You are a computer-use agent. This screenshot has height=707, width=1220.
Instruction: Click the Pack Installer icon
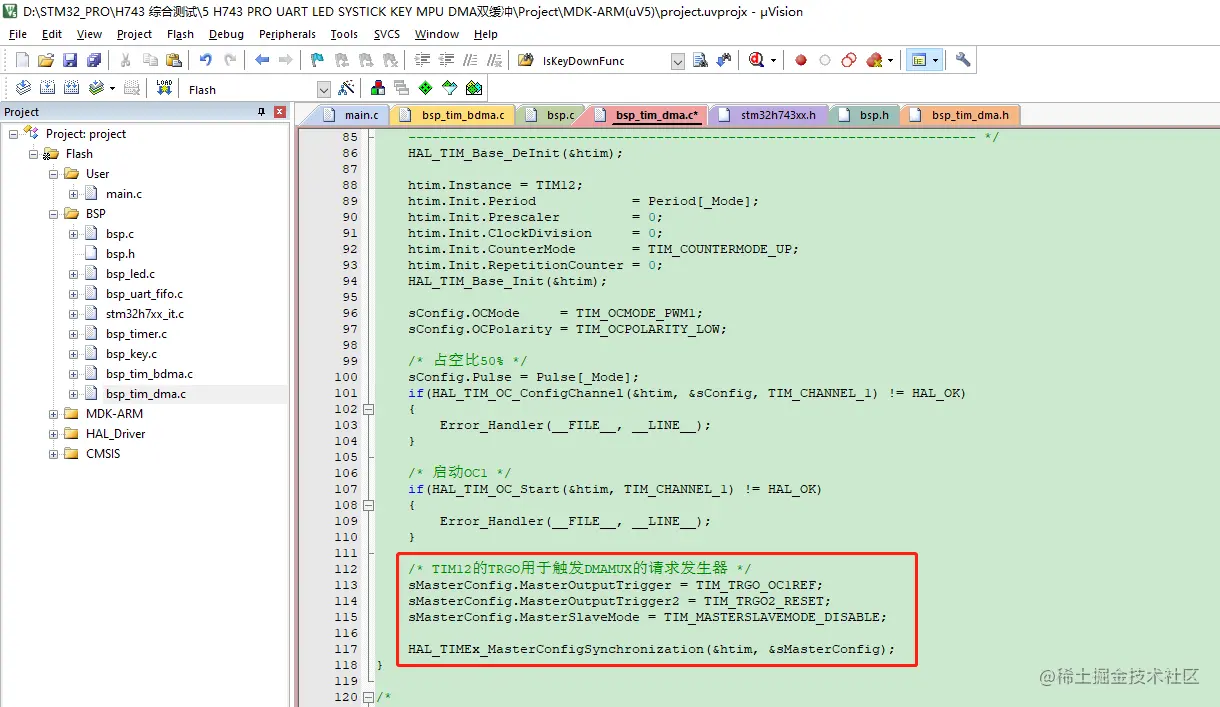point(474,88)
